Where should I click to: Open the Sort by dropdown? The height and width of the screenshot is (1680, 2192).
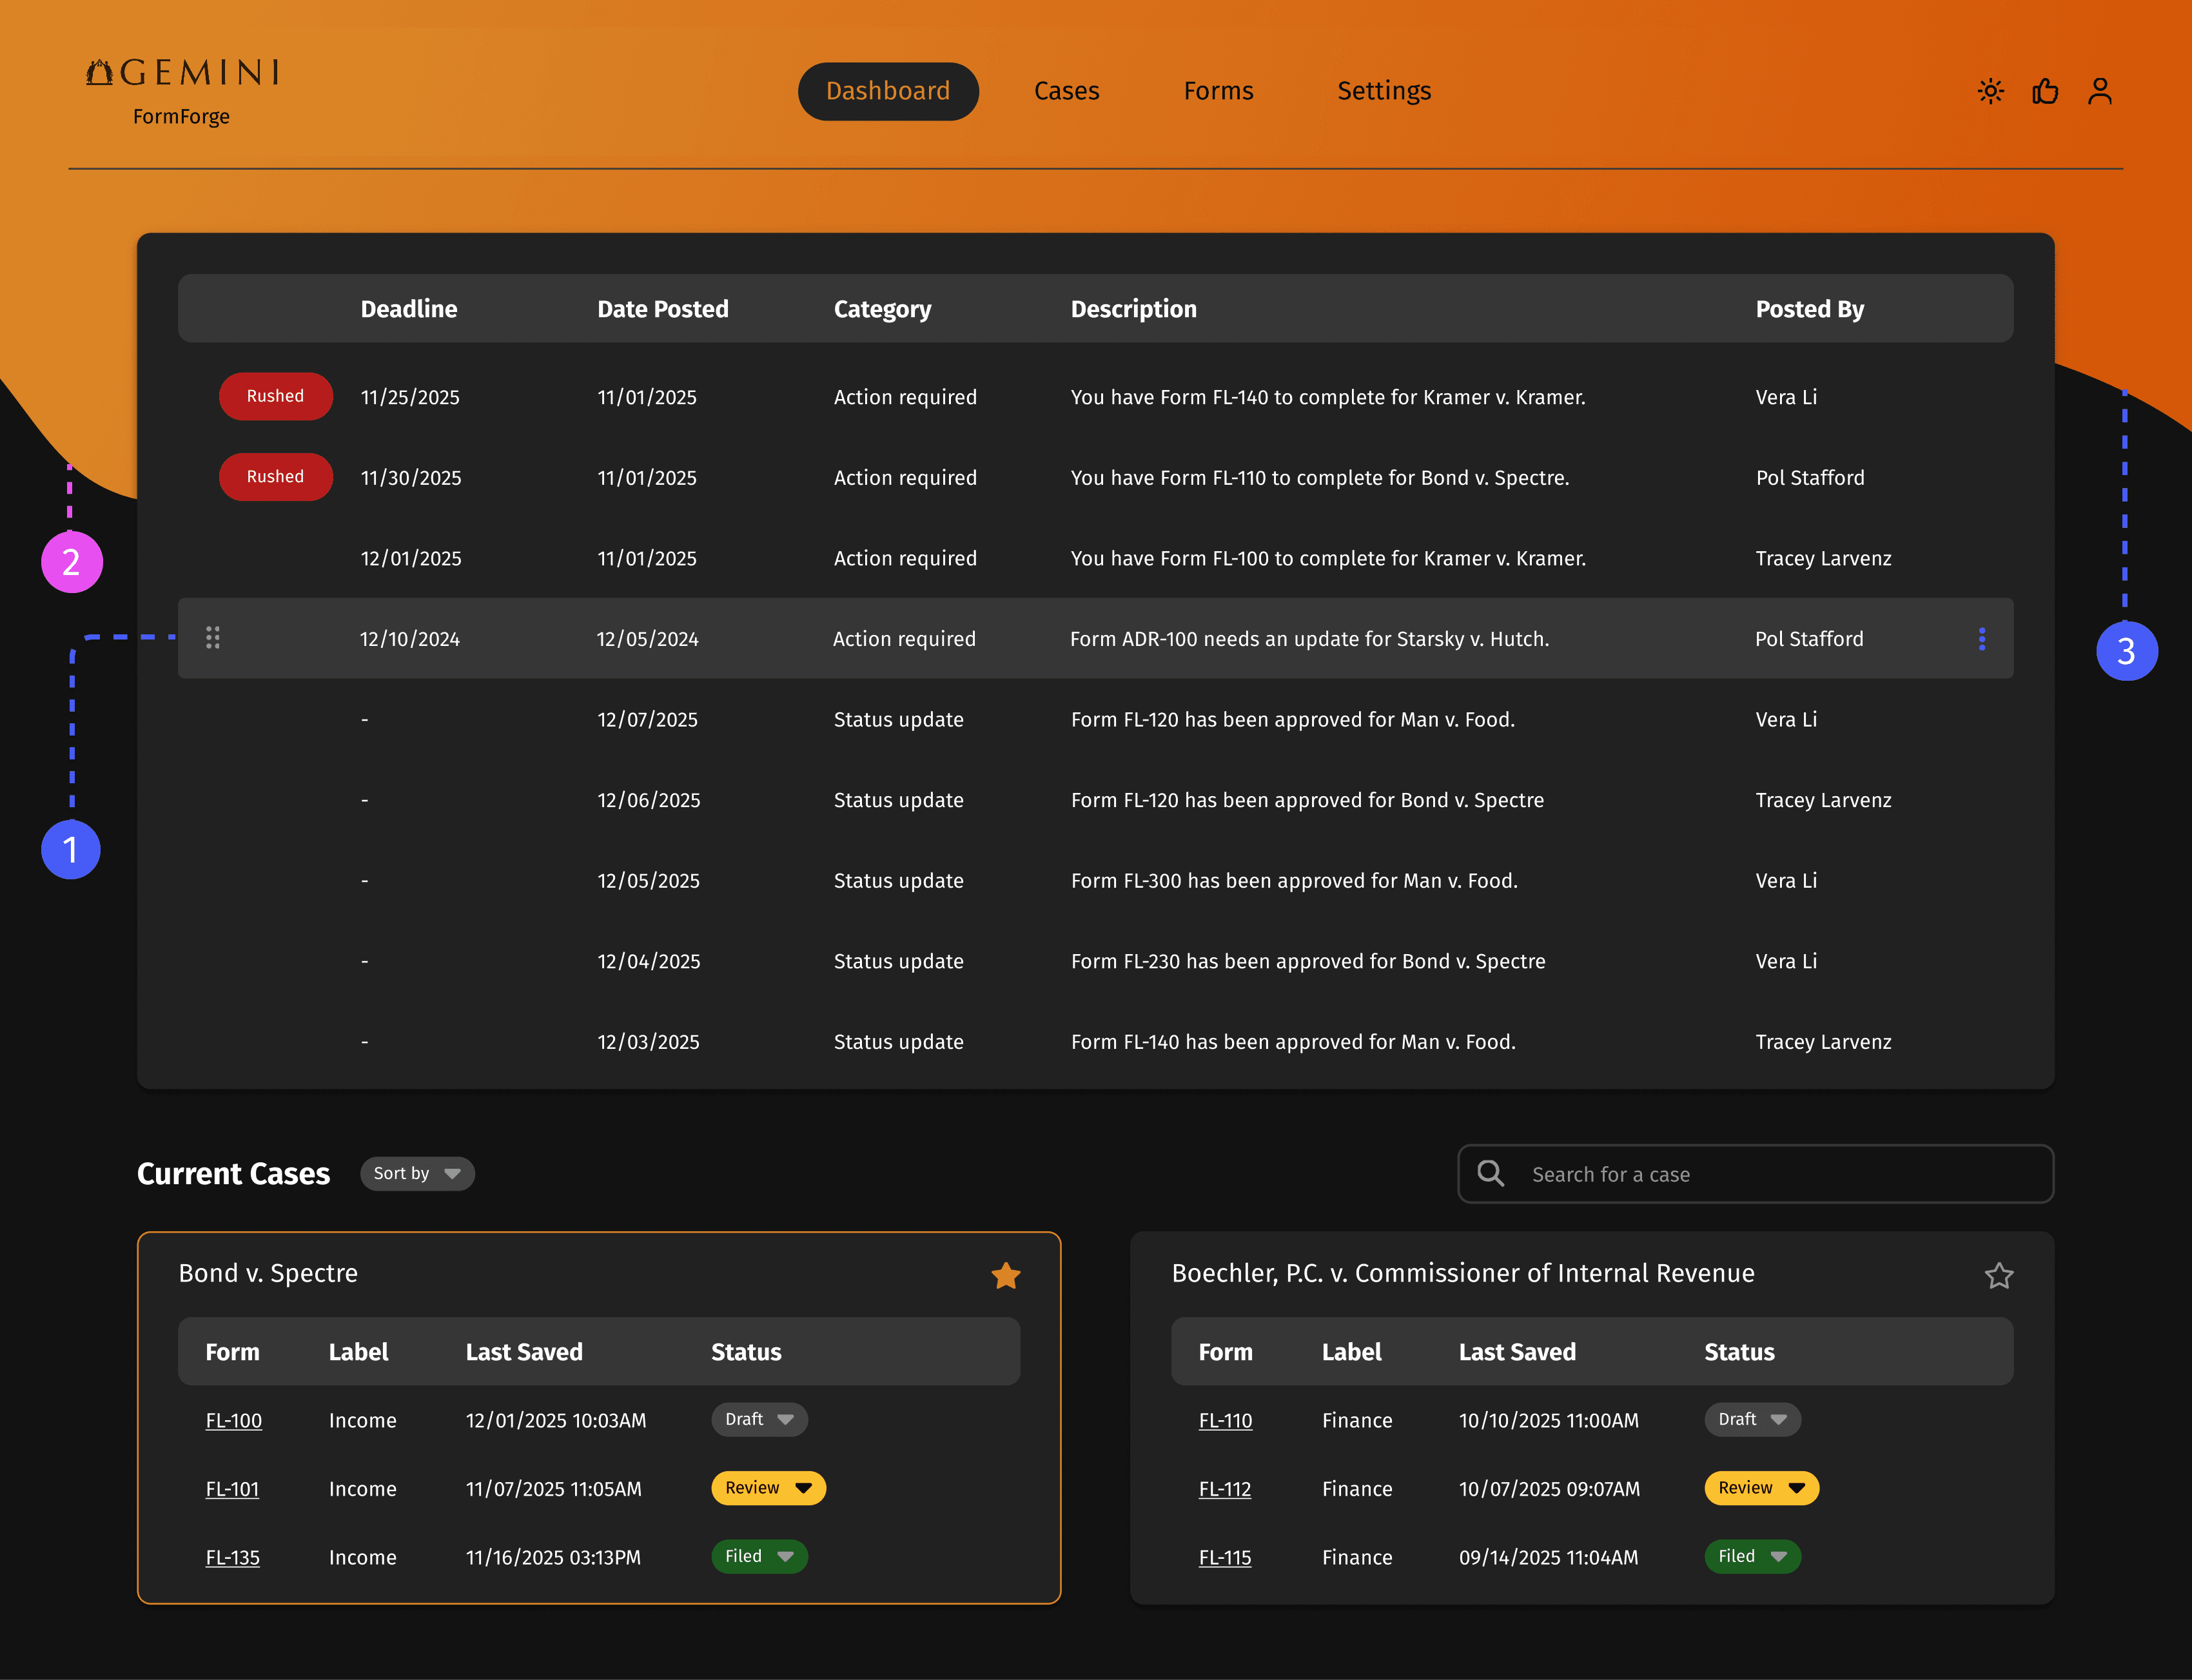click(417, 1173)
